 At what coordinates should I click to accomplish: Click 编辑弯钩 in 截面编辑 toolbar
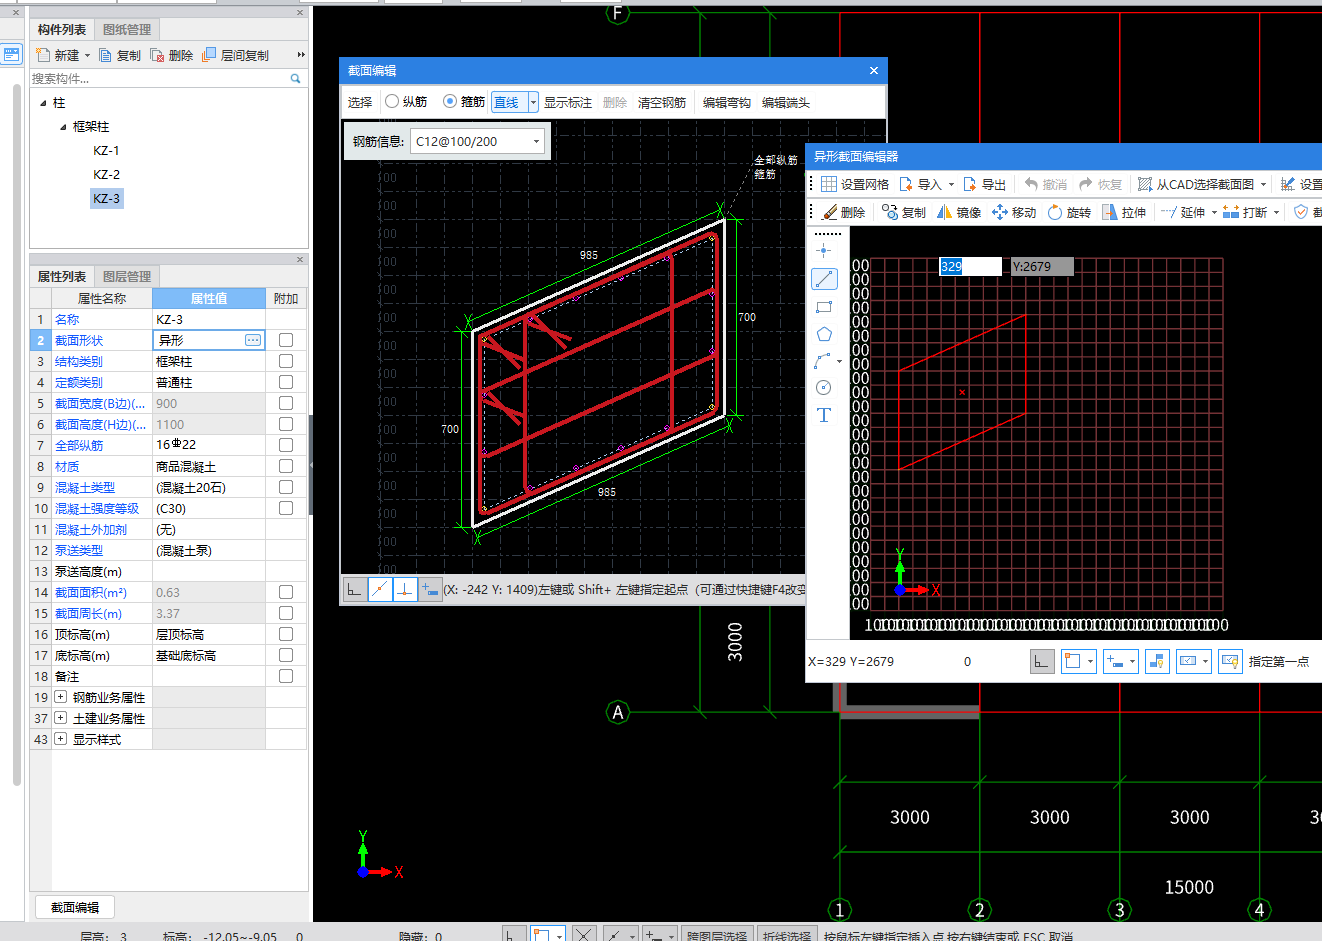(727, 102)
